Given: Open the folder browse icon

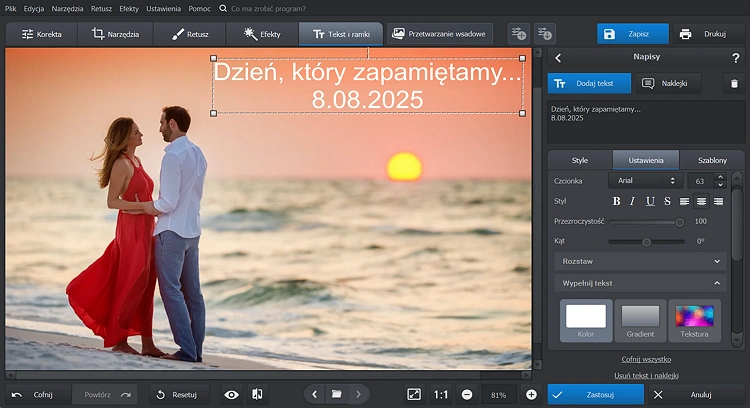Looking at the screenshot, I should (337, 395).
